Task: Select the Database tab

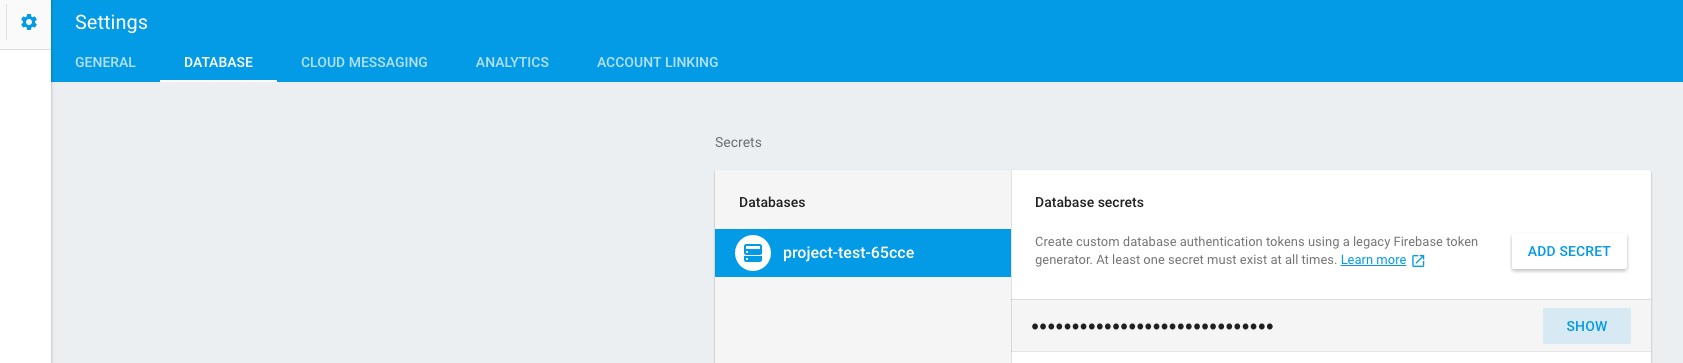Action: 218,62
